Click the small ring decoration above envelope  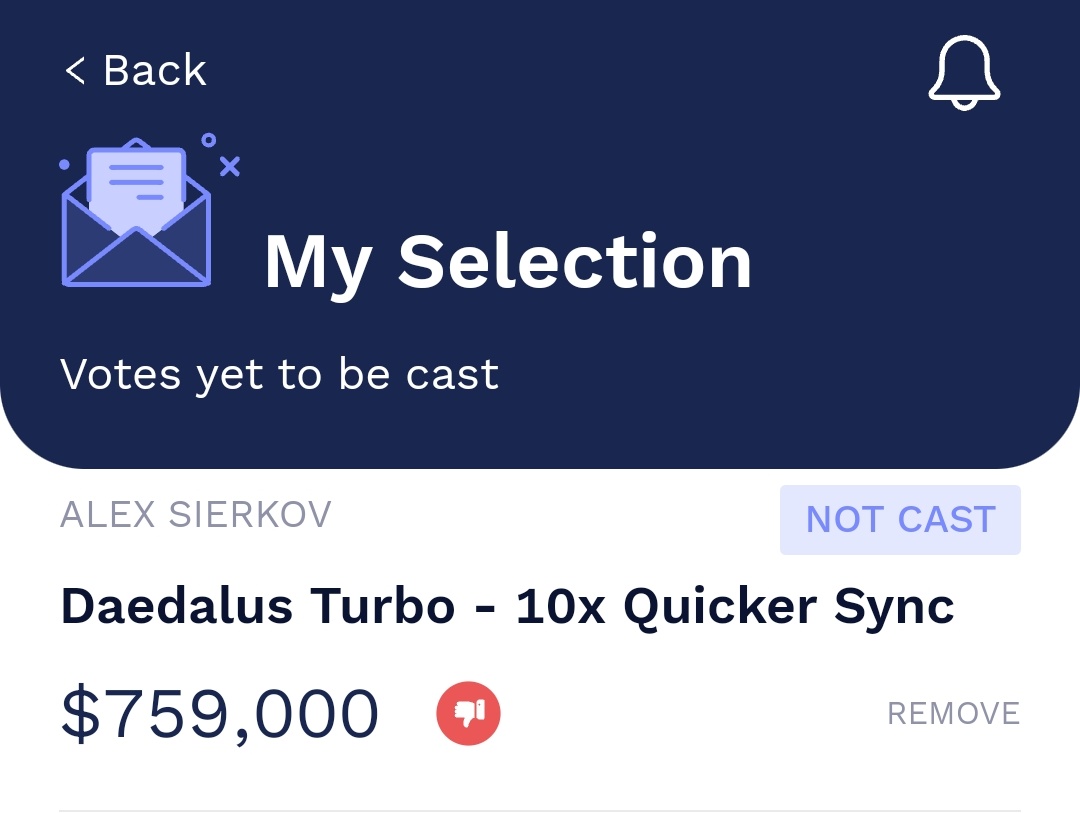209,141
